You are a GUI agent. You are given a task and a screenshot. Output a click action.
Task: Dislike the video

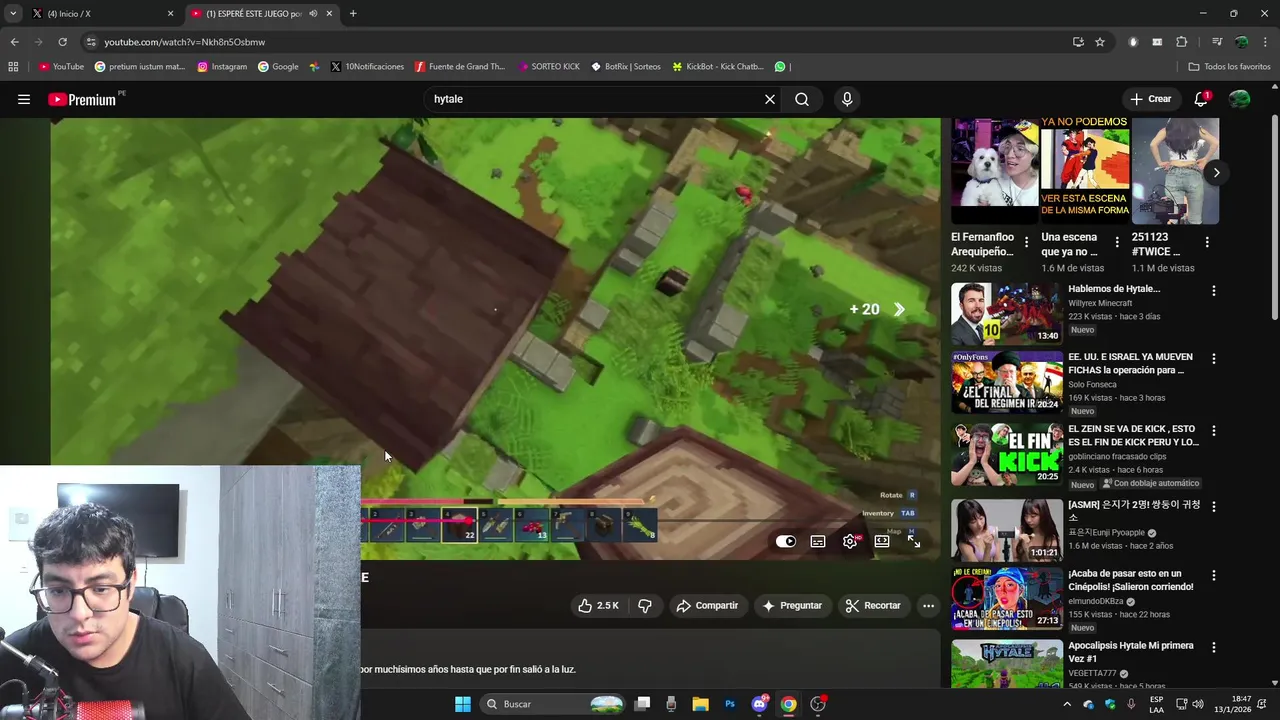(645, 606)
